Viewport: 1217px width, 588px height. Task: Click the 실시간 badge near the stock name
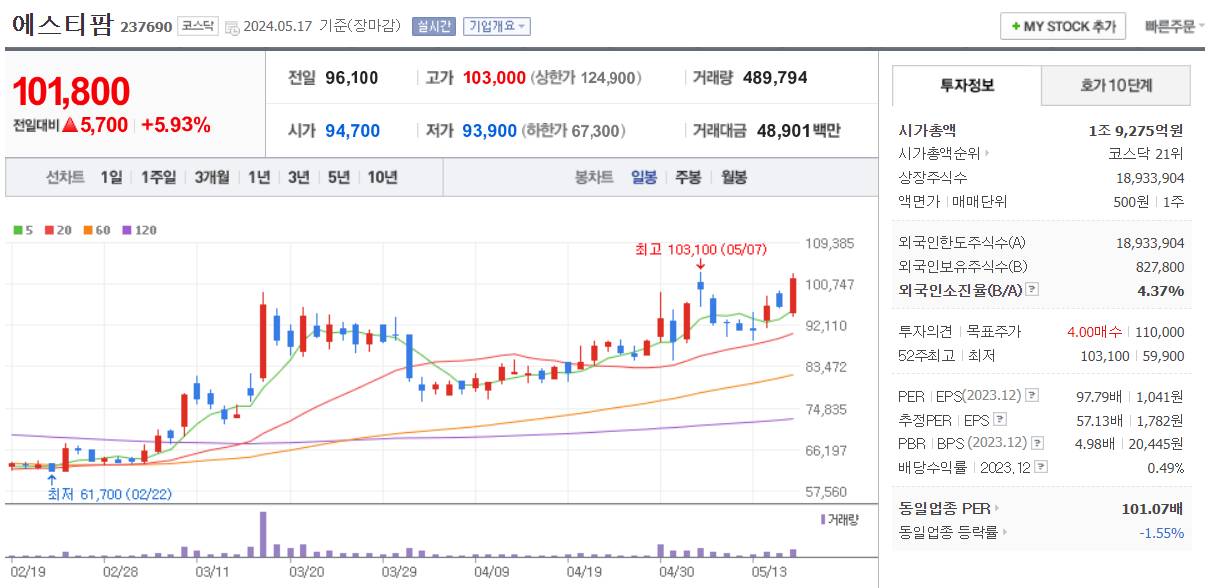click(436, 25)
